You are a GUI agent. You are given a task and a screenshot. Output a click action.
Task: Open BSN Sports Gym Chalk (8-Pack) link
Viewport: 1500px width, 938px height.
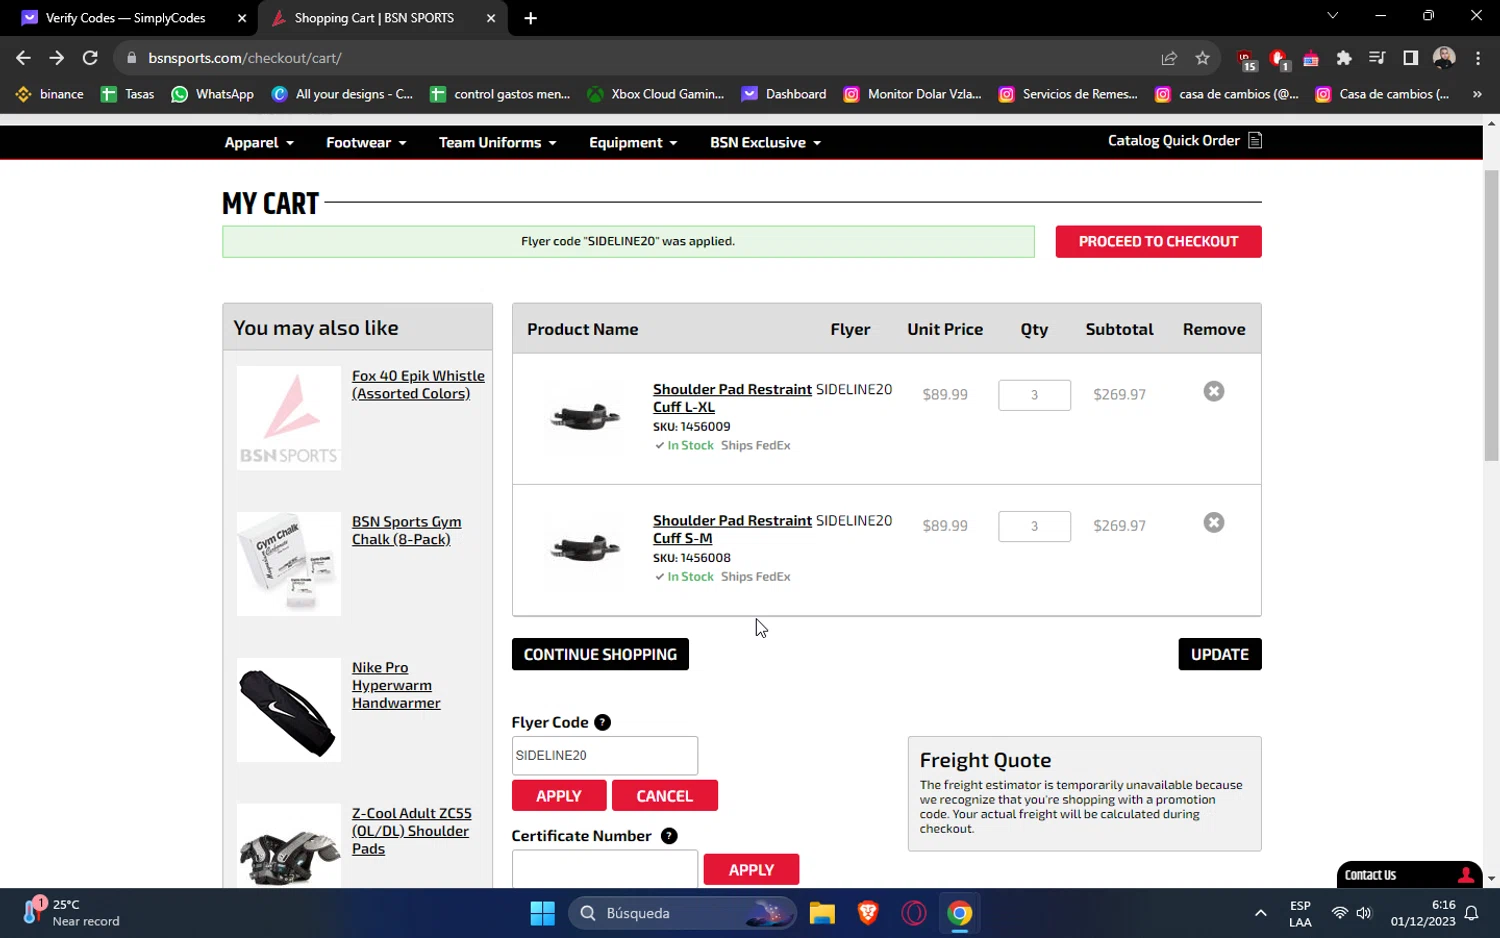point(406,531)
